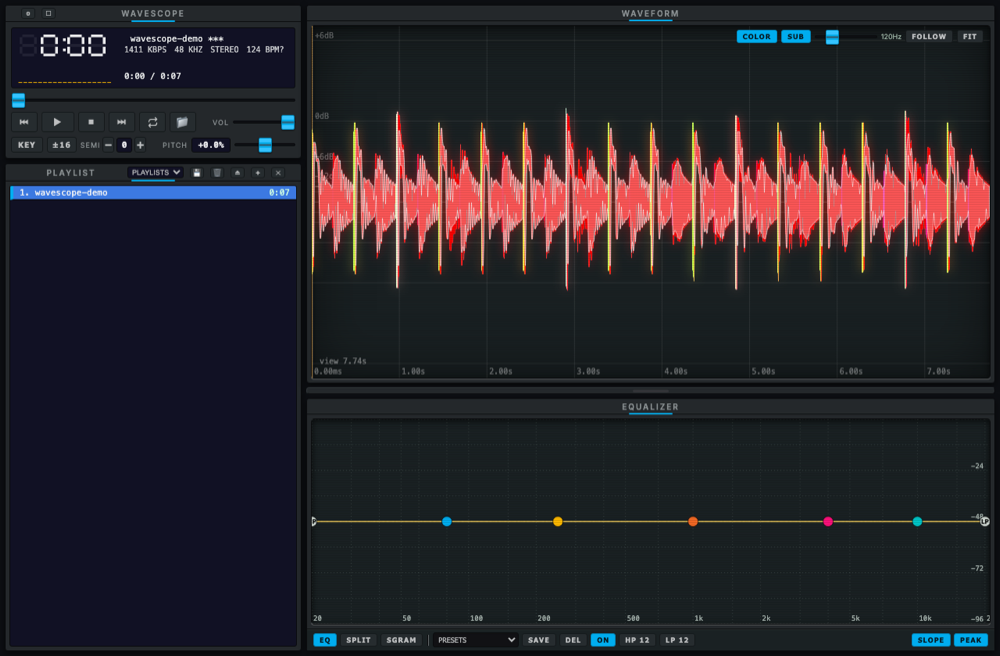This screenshot has width=1000, height=656.
Task: Click the sub frequency slider near 120Hz
Action: (832, 36)
